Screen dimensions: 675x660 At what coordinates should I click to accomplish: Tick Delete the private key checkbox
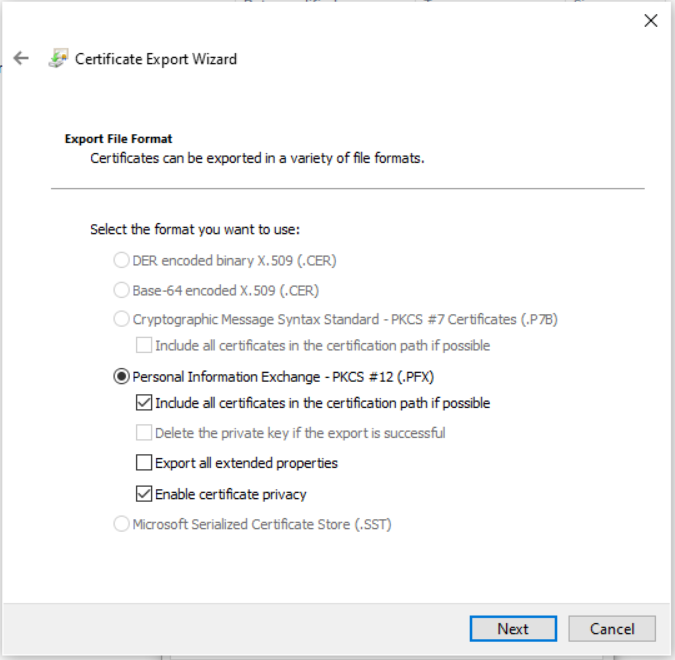(x=144, y=433)
